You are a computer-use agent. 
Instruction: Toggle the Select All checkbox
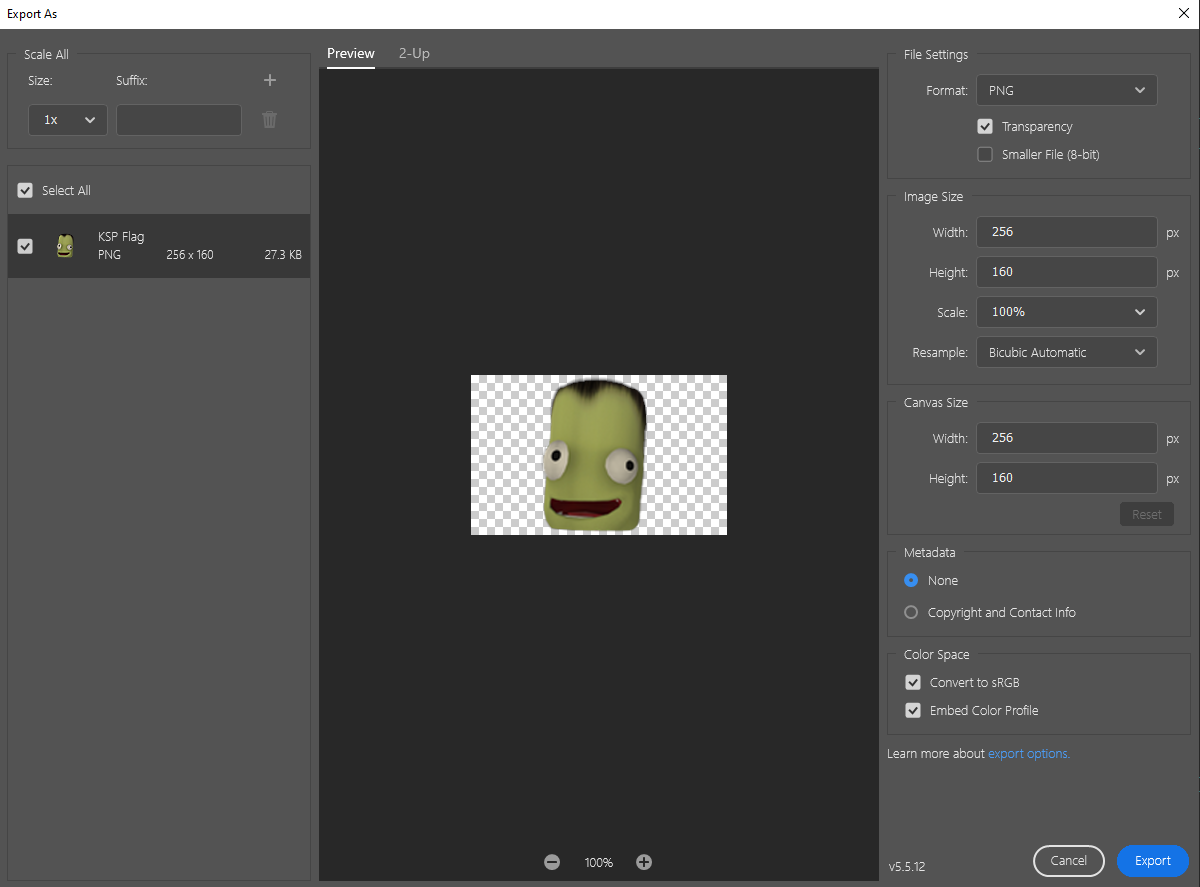(x=25, y=190)
